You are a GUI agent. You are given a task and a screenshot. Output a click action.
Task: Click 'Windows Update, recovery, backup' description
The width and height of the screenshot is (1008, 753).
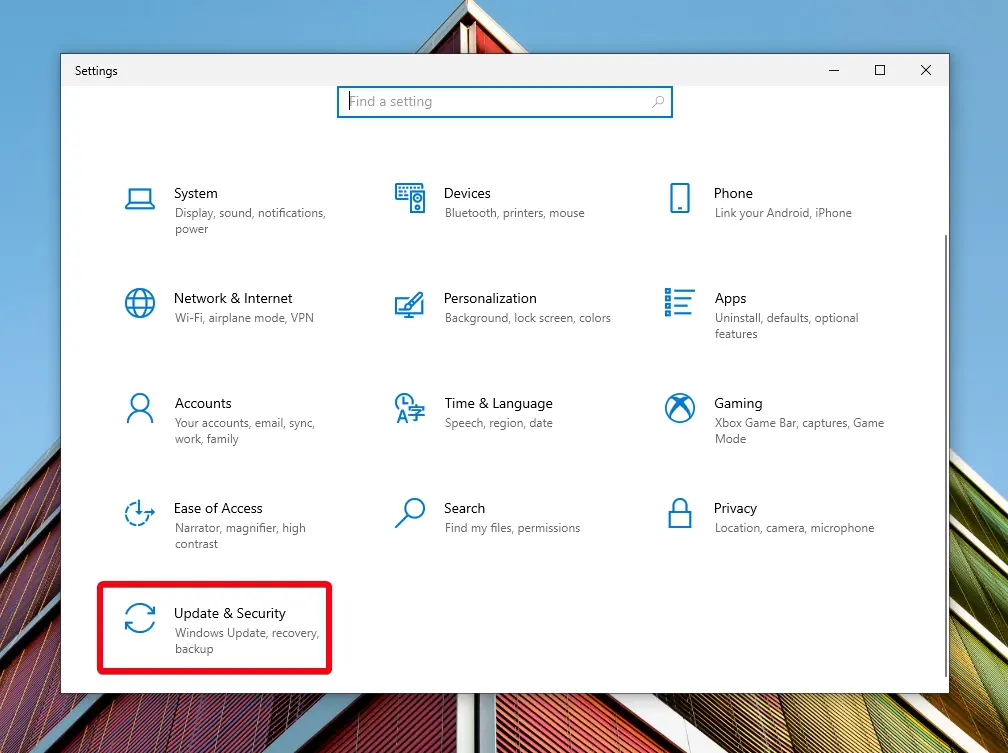[x=247, y=640]
